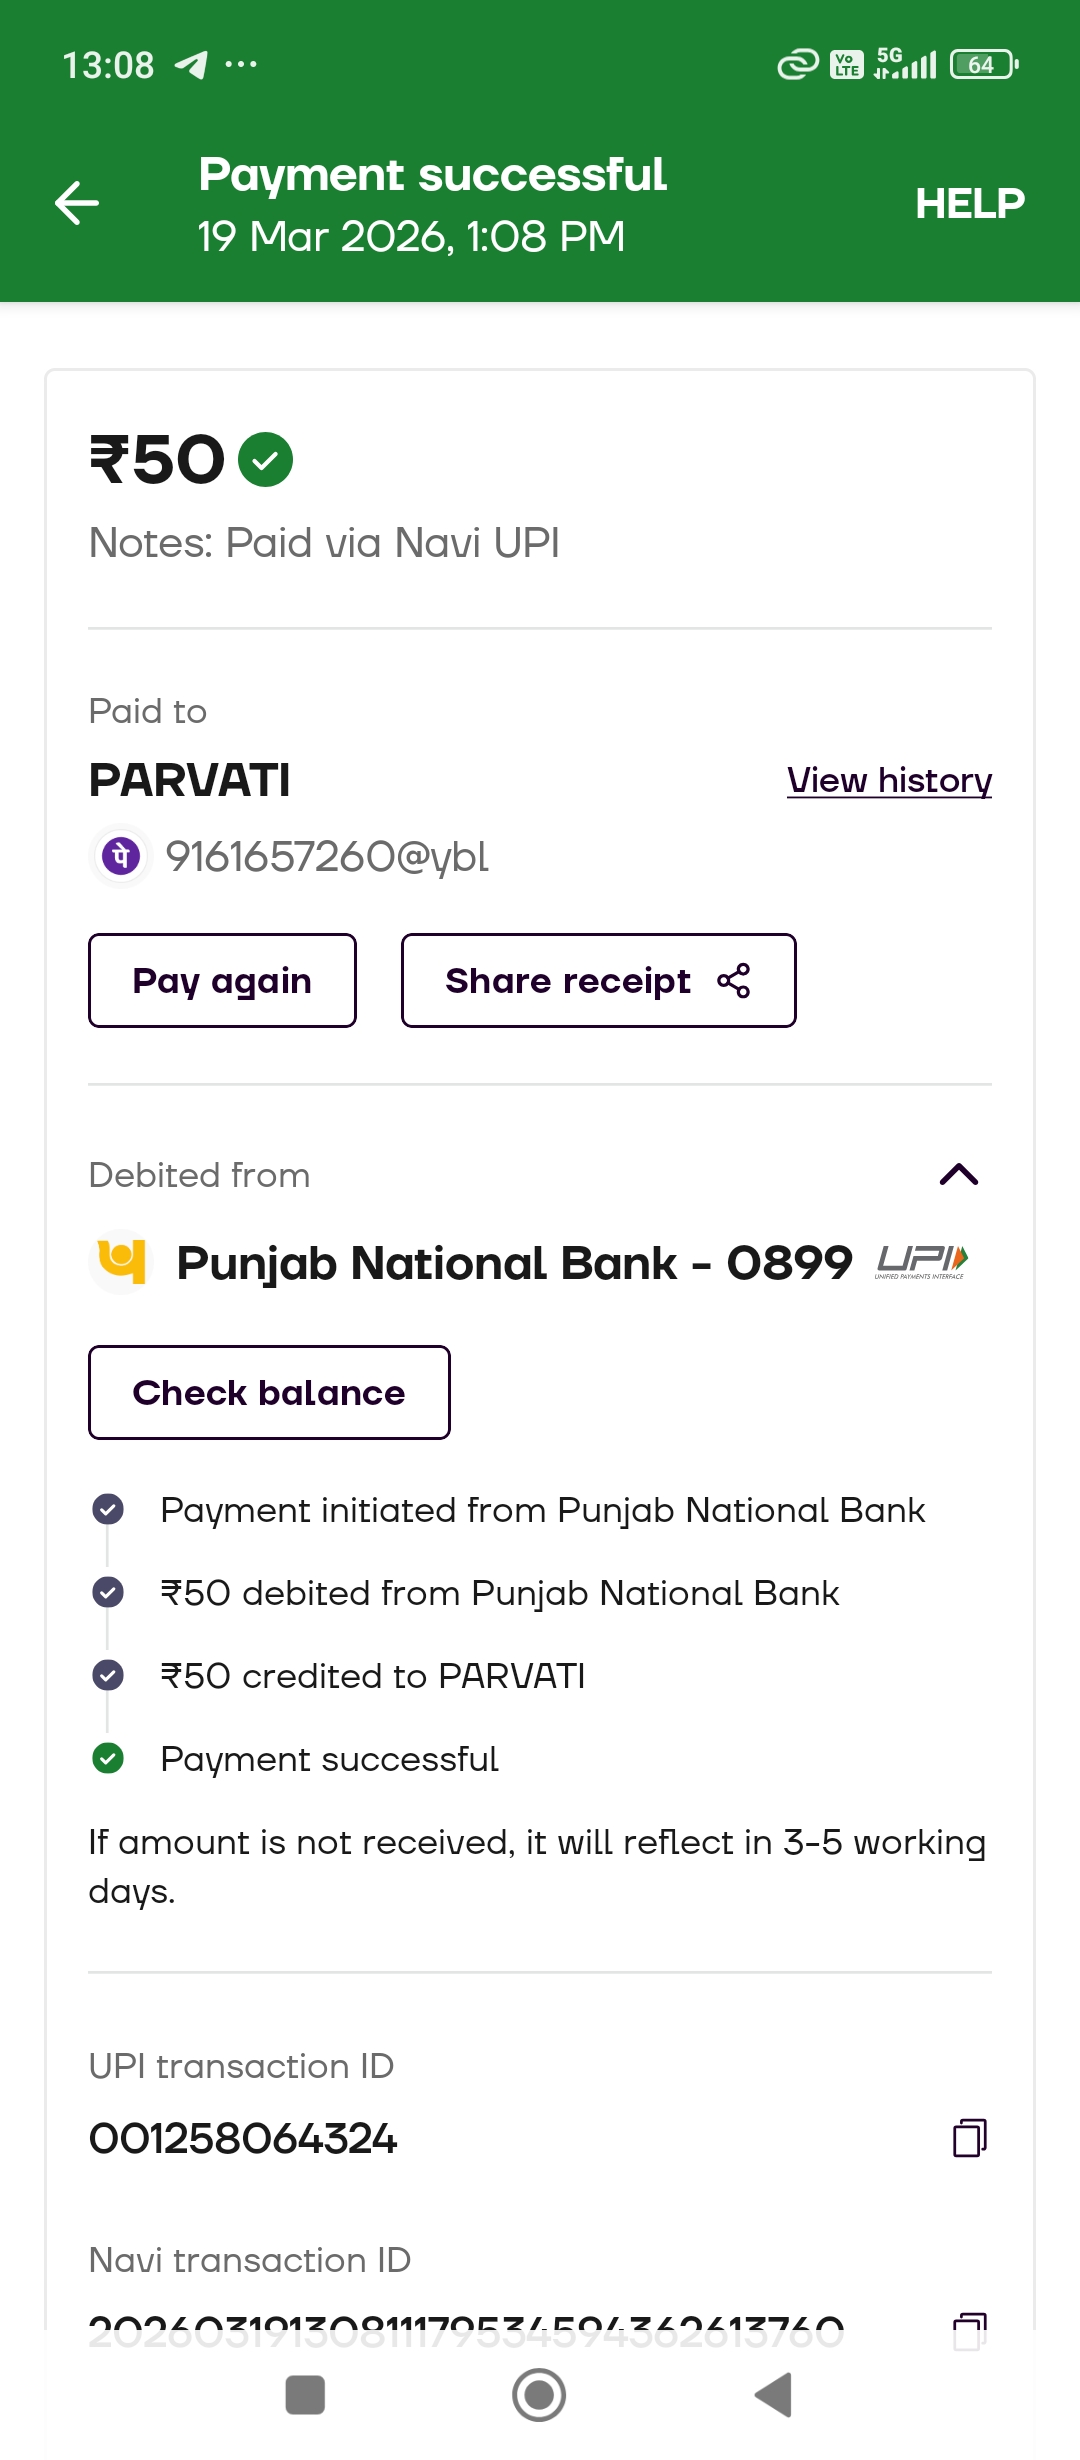Tap the UPI ID 9161657260@ybl
The width and height of the screenshot is (1080, 2460).
327,857
